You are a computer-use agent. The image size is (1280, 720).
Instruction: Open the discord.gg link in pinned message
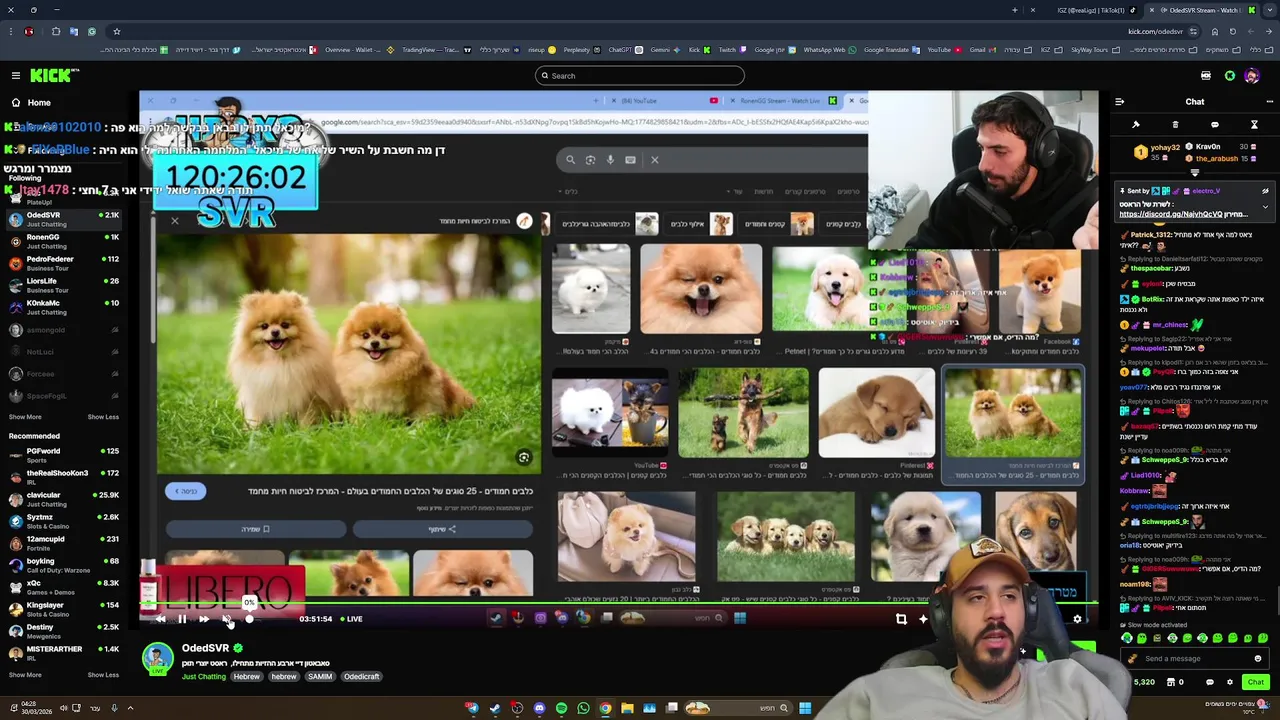pos(1170,214)
